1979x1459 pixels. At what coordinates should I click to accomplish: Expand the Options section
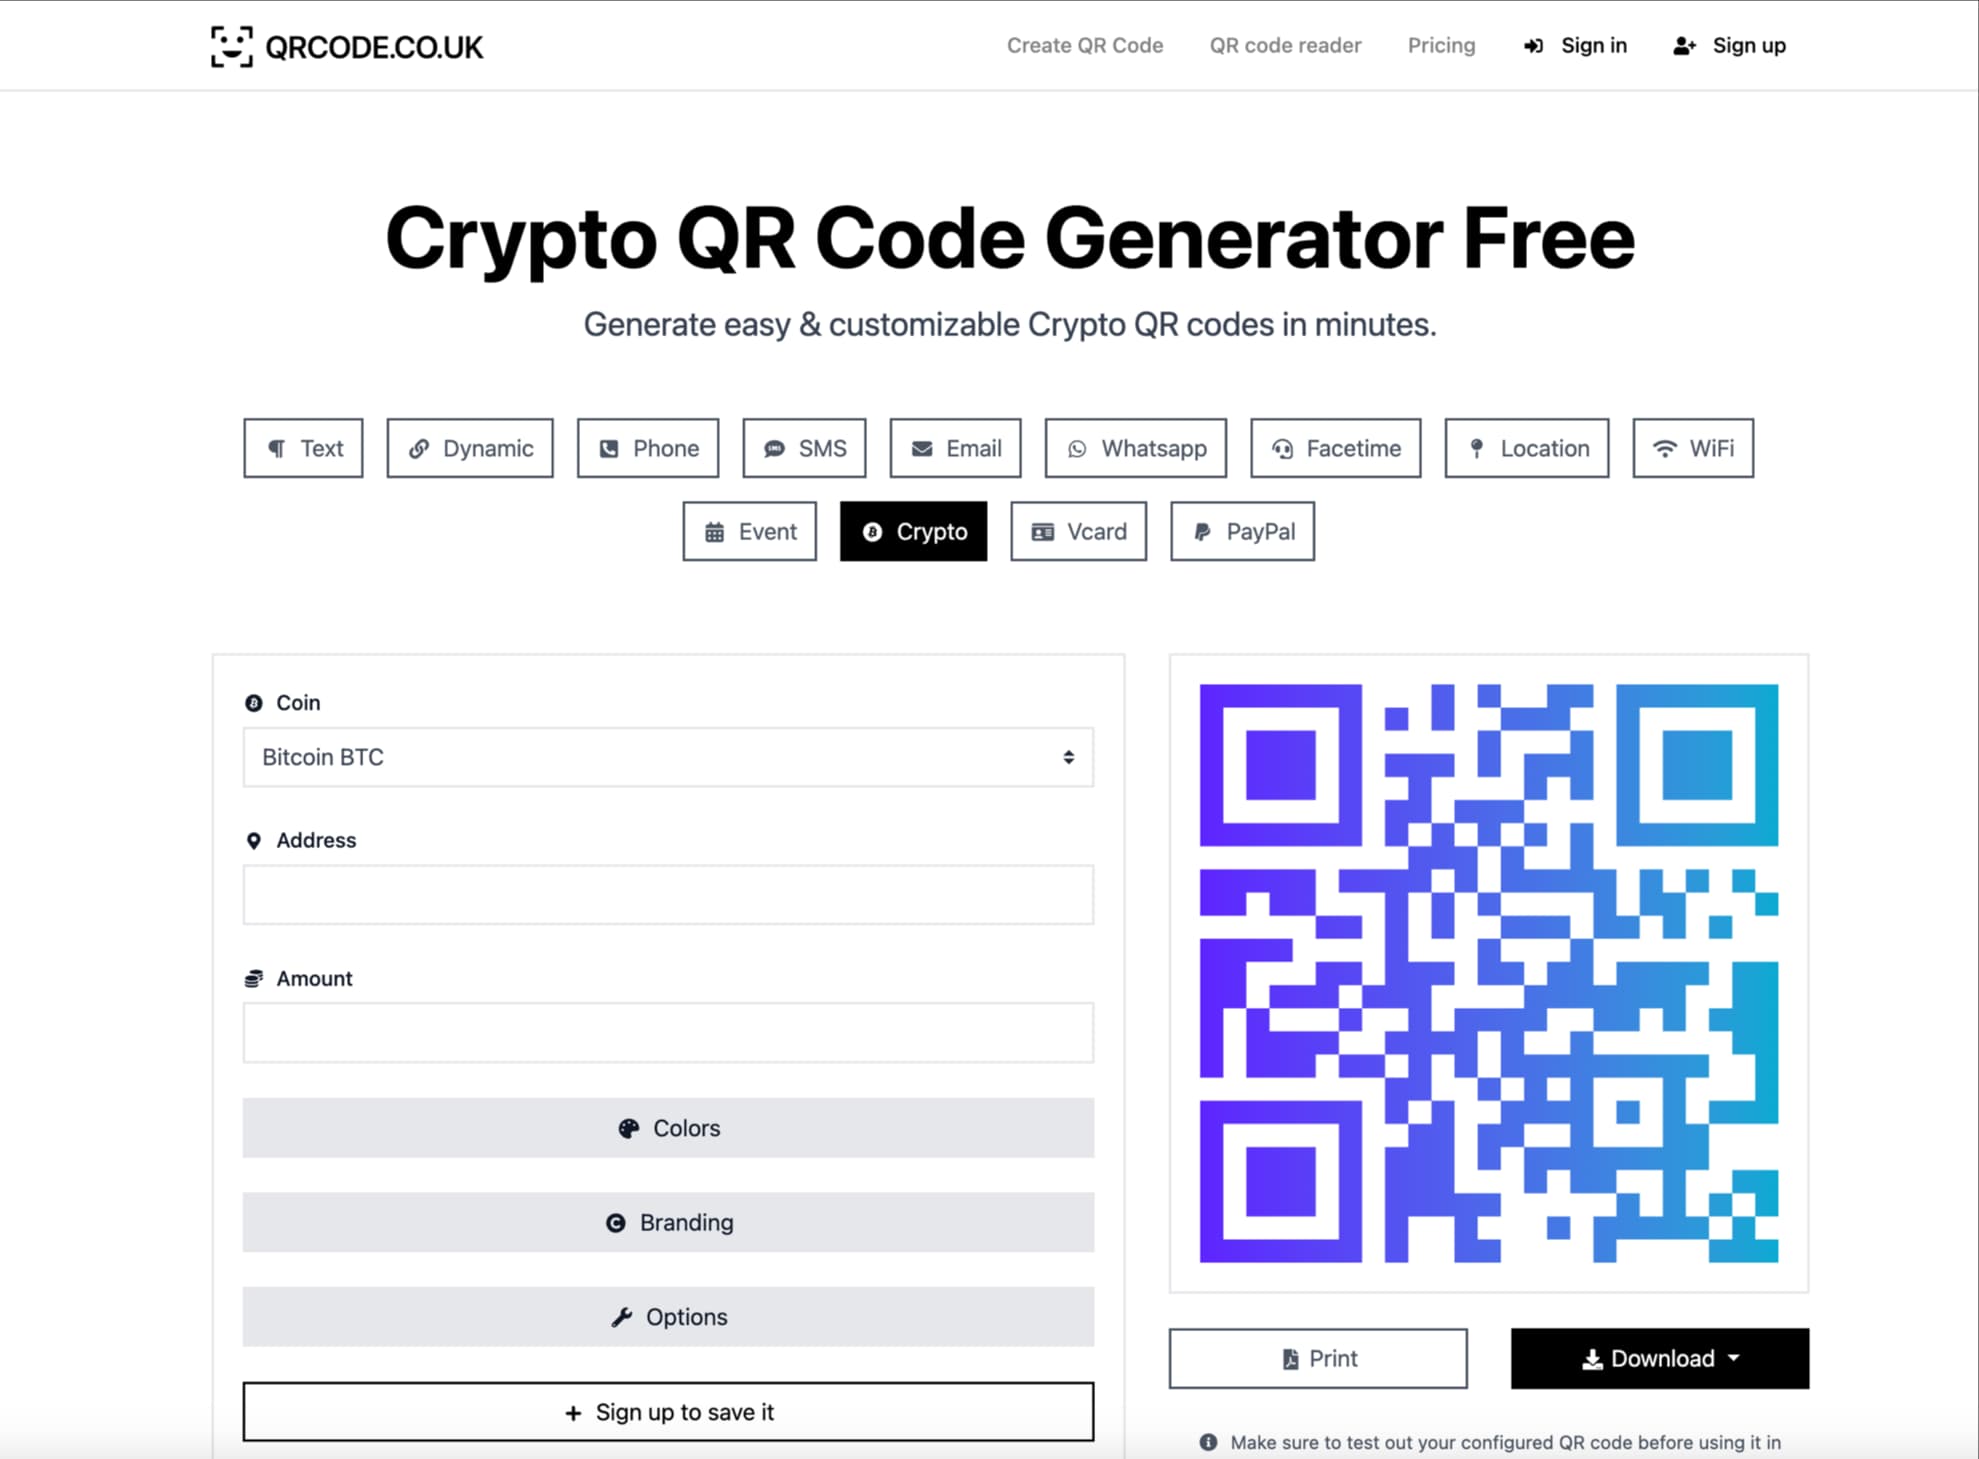tap(670, 1316)
